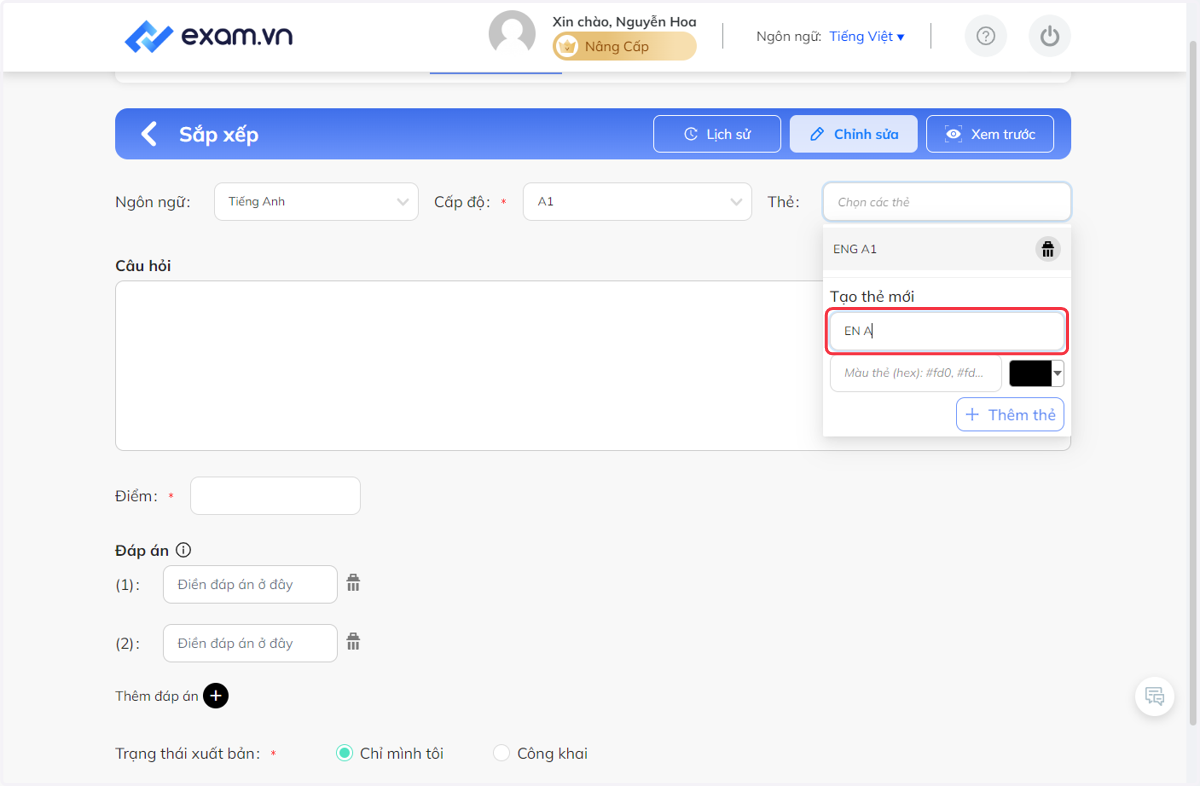1200x786 pixels.
Task: Click the Chỉnh sửa edit button
Action: tap(853, 134)
